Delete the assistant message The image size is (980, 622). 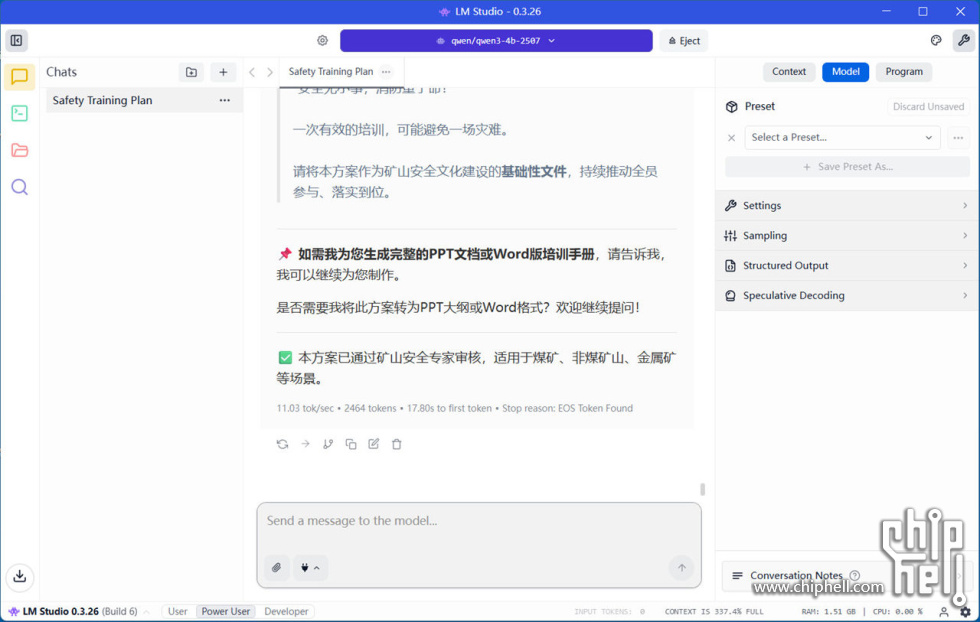[397, 444]
